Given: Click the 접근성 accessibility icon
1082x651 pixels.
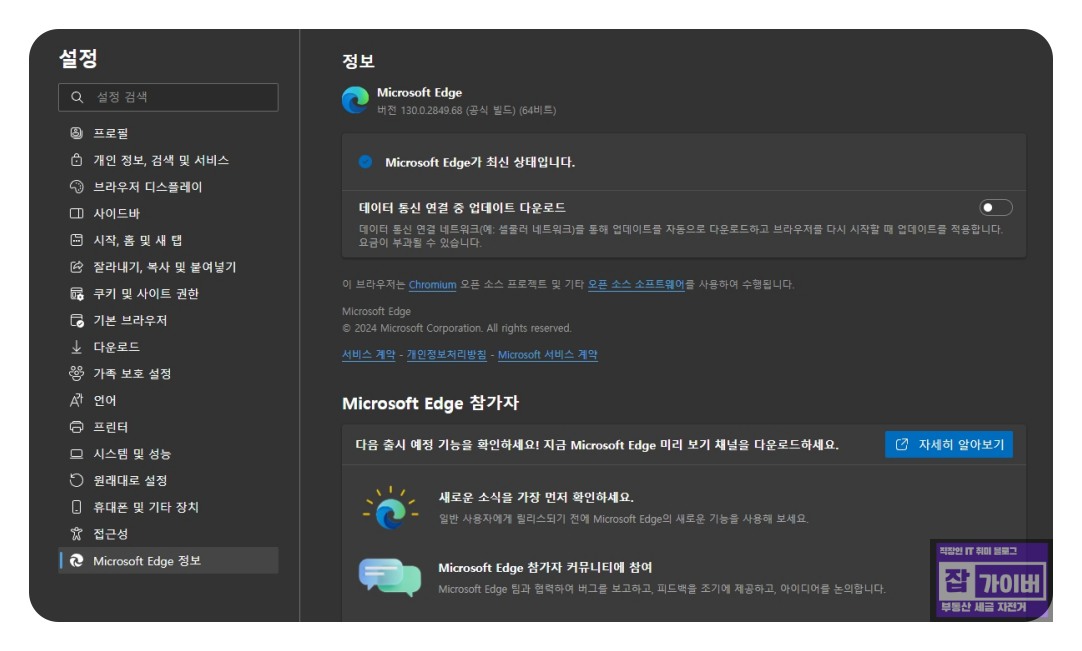Looking at the screenshot, I should 77,534.
